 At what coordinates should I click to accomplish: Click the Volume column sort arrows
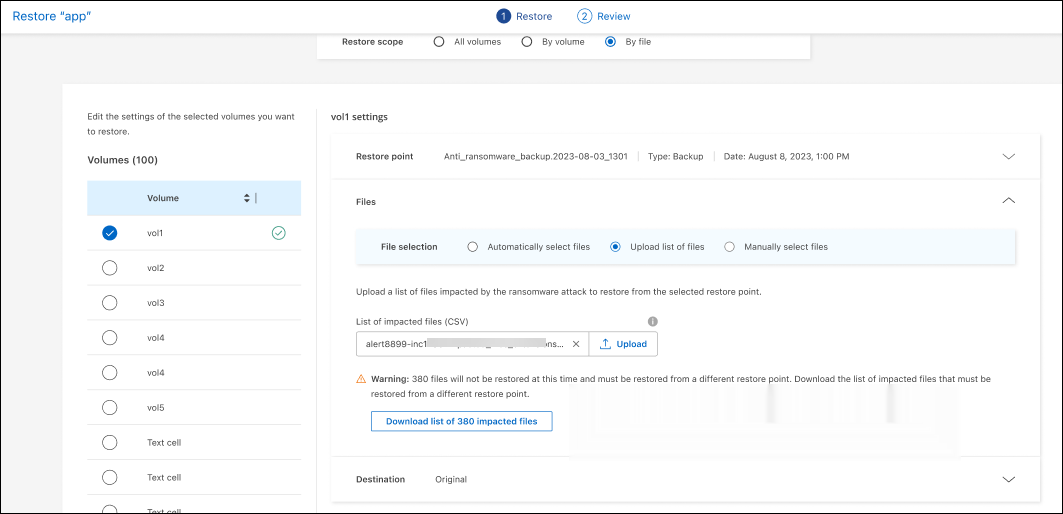pos(247,198)
